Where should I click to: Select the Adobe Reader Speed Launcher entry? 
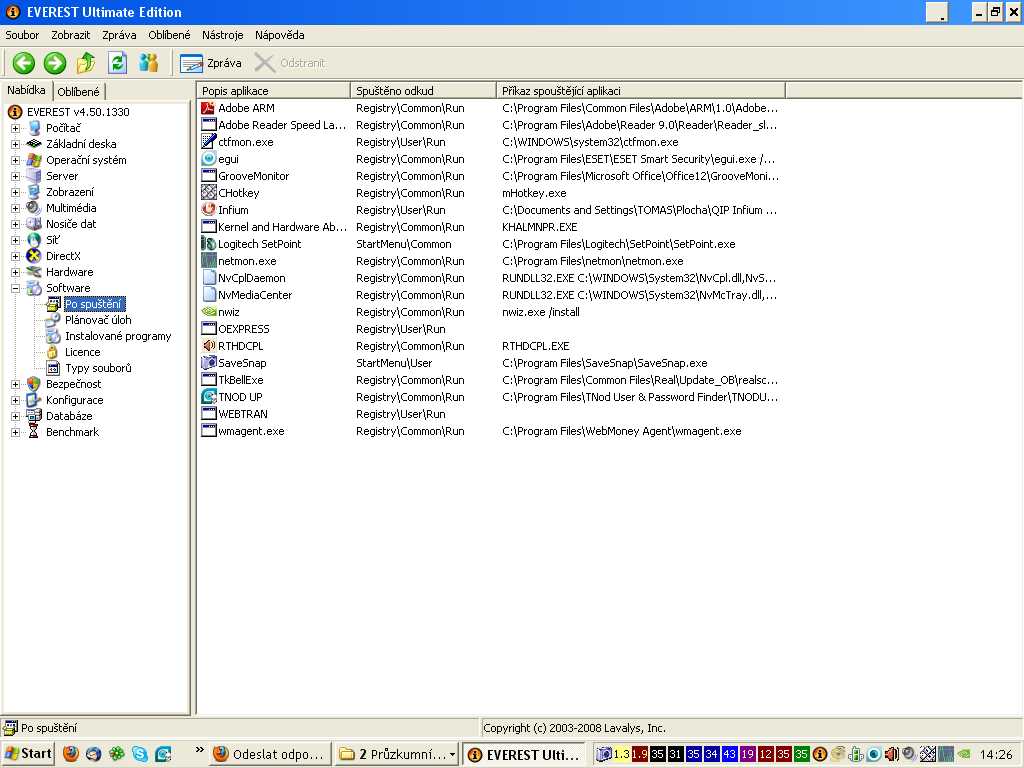[x=282, y=125]
